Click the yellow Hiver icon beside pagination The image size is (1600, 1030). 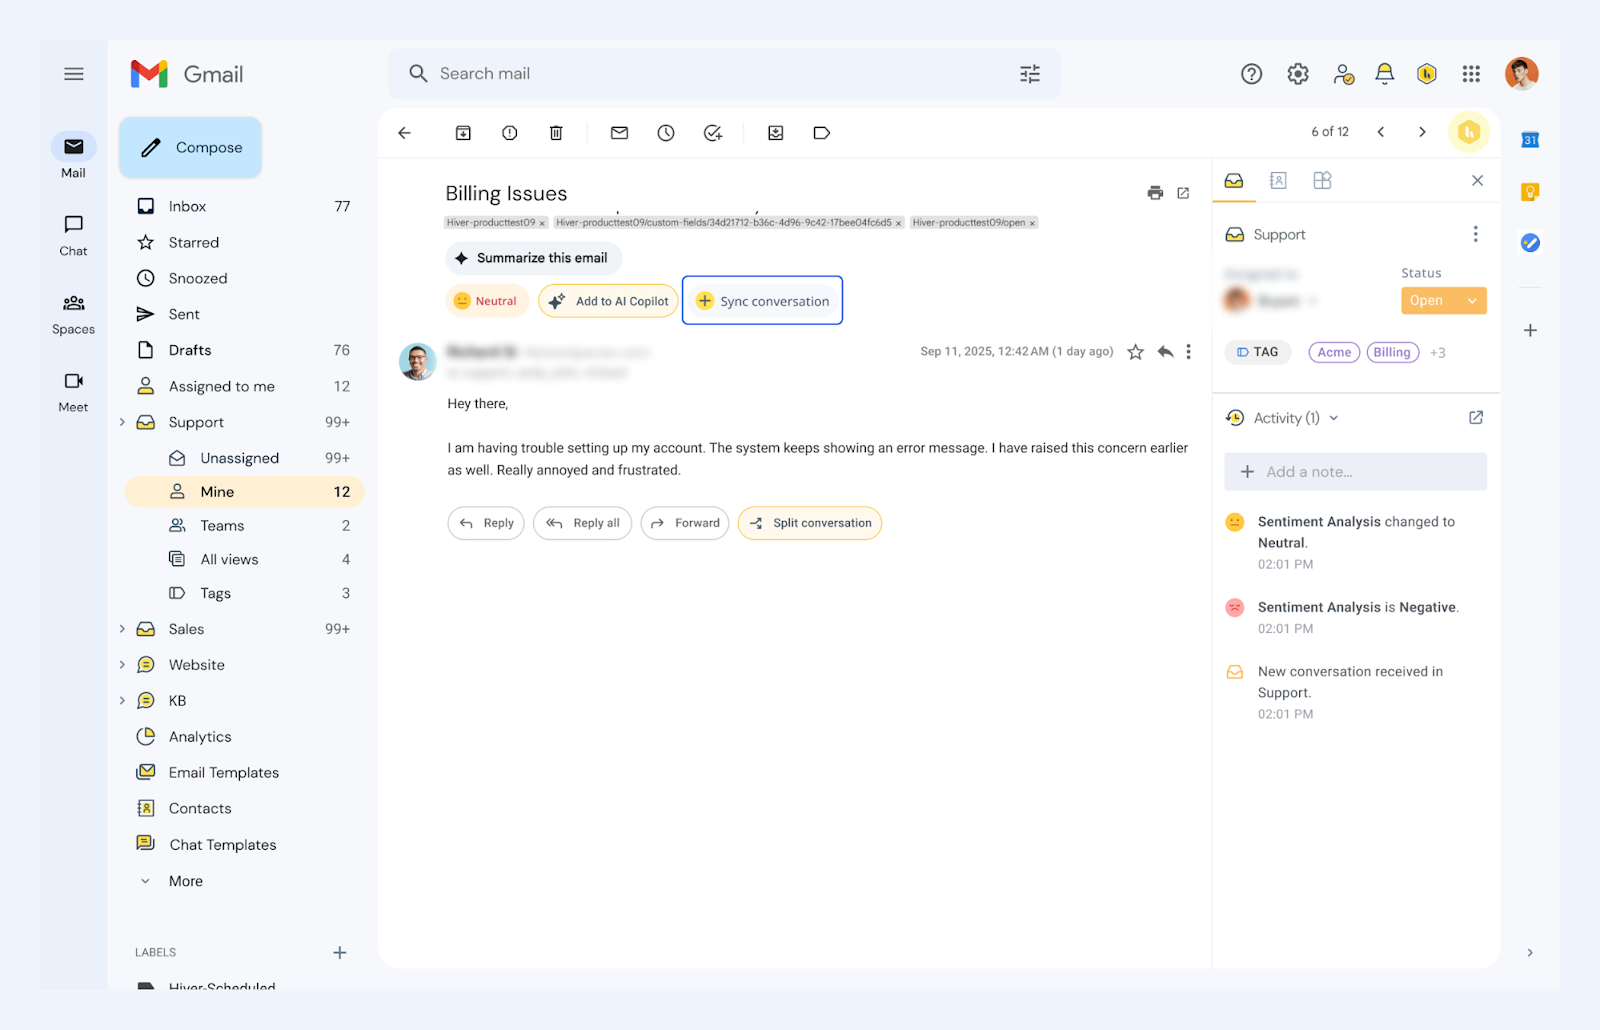pos(1468,132)
